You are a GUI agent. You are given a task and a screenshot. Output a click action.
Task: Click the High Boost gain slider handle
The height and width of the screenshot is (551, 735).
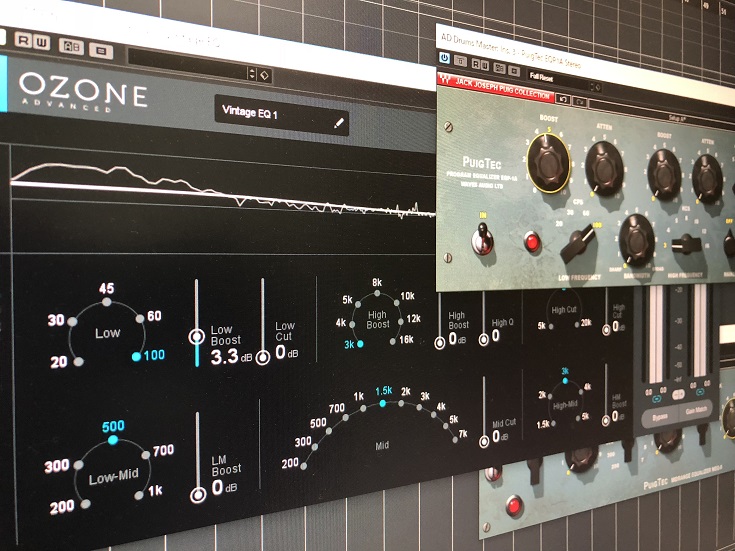tap(439, 343)
